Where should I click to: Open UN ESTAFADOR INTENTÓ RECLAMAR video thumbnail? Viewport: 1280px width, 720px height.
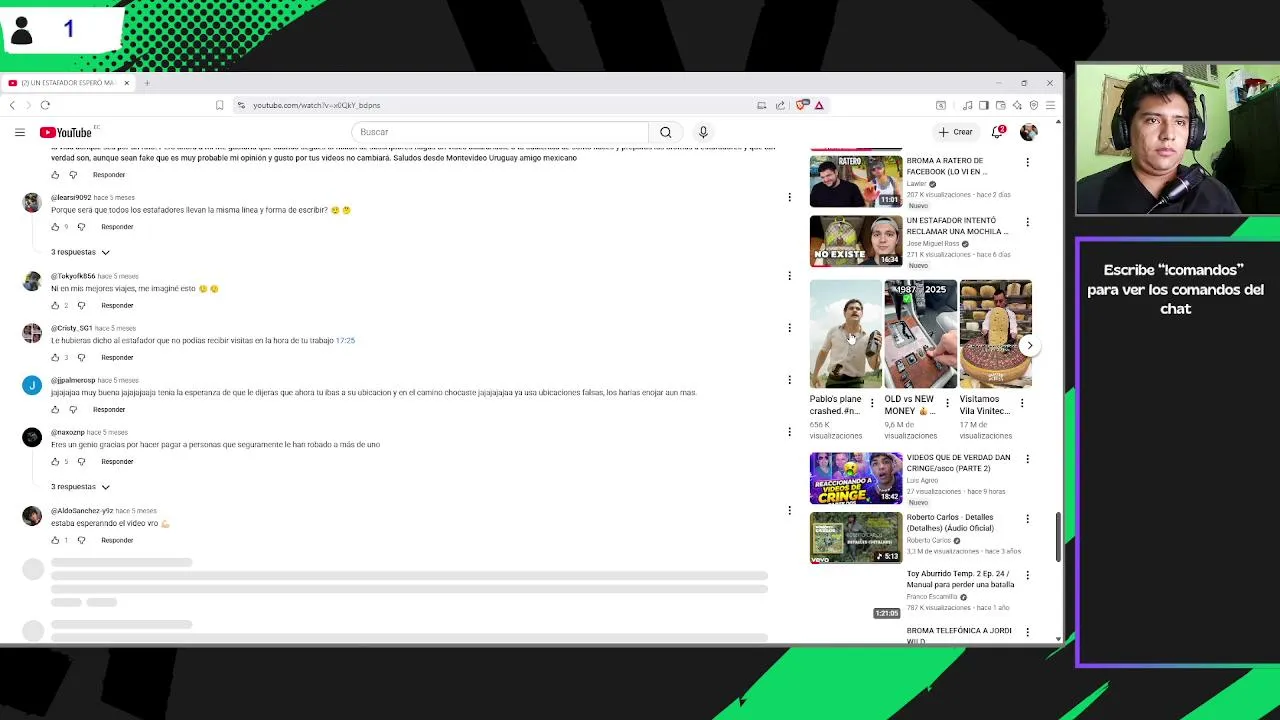click(855, 240)
